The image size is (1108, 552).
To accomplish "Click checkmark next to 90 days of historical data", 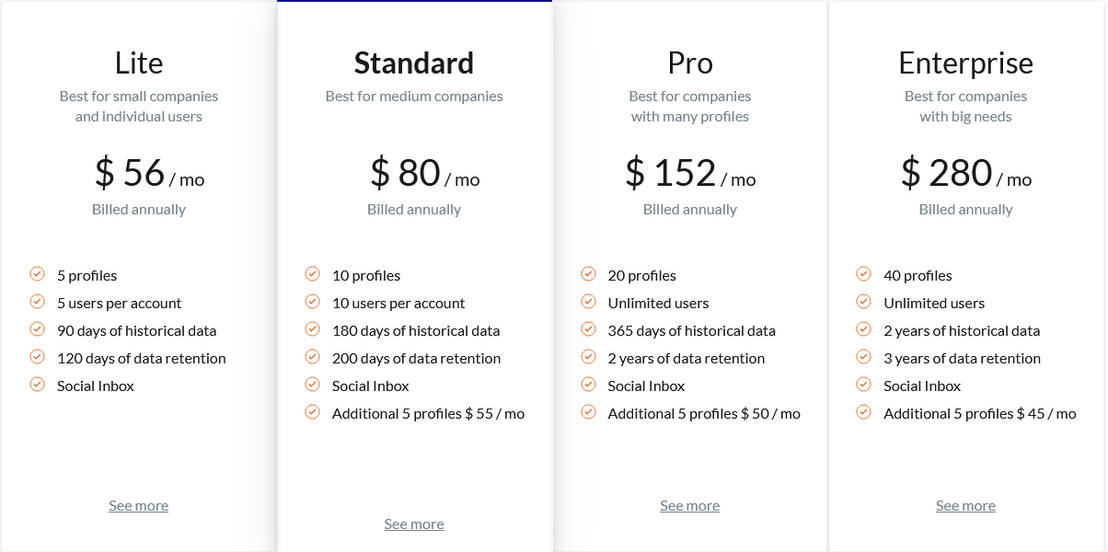I will [x=37, y=329].
